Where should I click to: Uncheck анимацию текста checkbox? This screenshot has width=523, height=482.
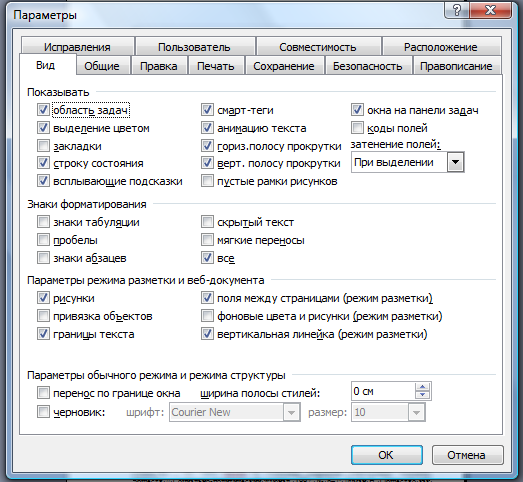tap(207, 128)
